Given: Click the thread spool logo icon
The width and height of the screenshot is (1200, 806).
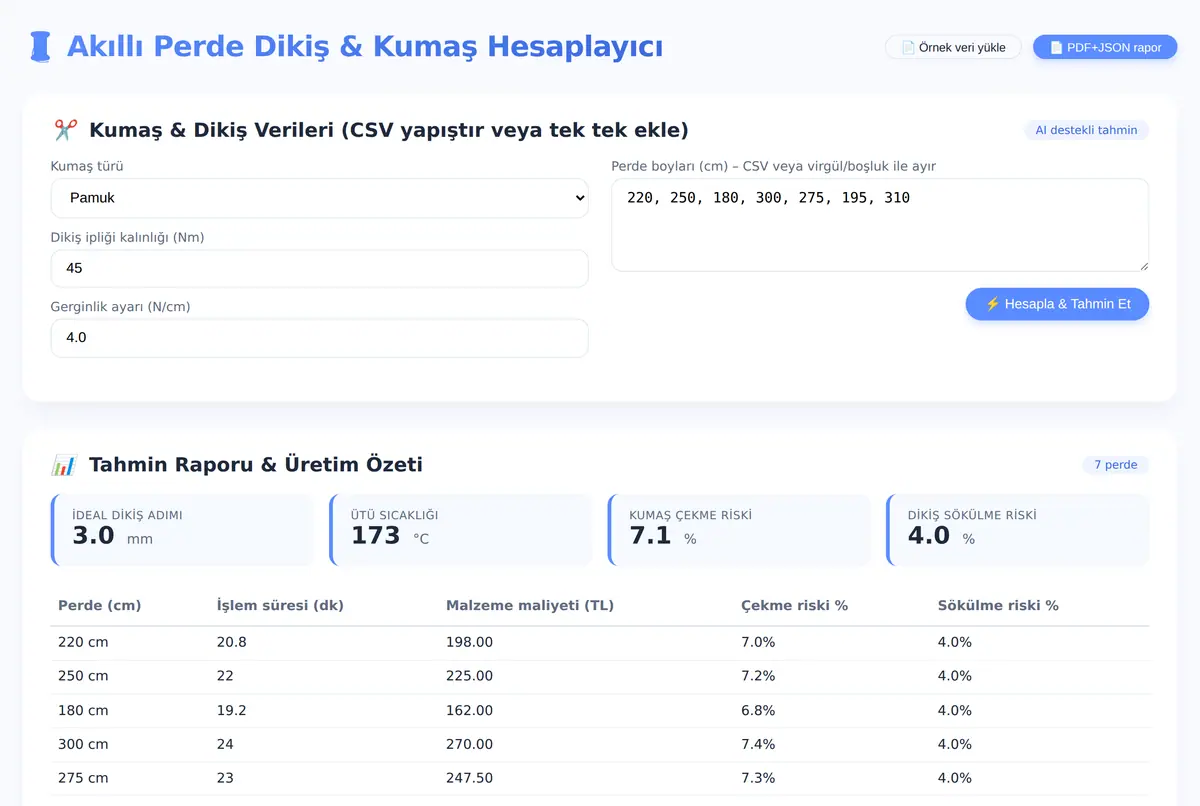Looking at the screenshot, I should coord(40,47).
